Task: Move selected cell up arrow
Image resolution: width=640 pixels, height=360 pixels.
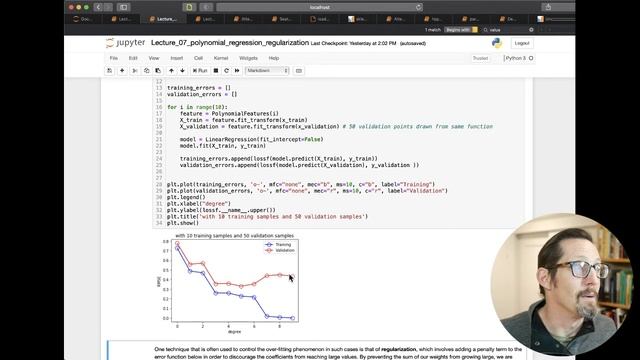Action: (x=171, y=71)
